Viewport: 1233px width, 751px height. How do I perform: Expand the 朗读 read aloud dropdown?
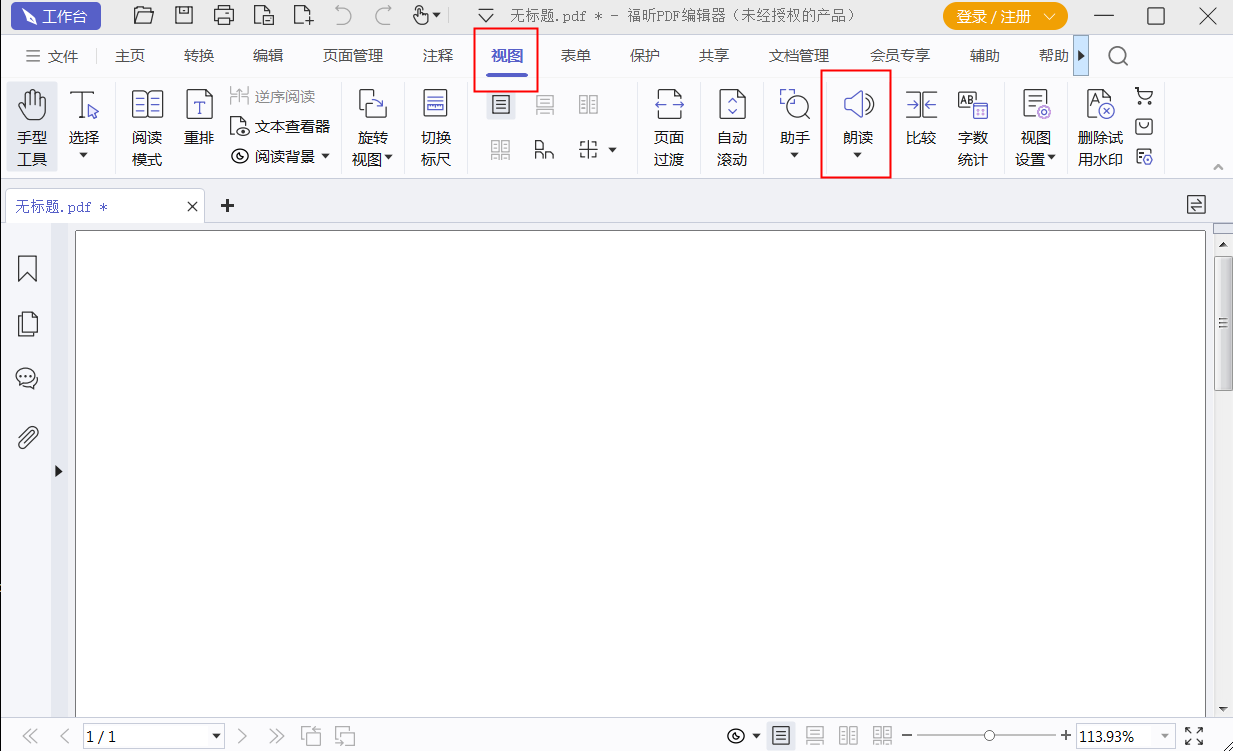tap(857, 155)
